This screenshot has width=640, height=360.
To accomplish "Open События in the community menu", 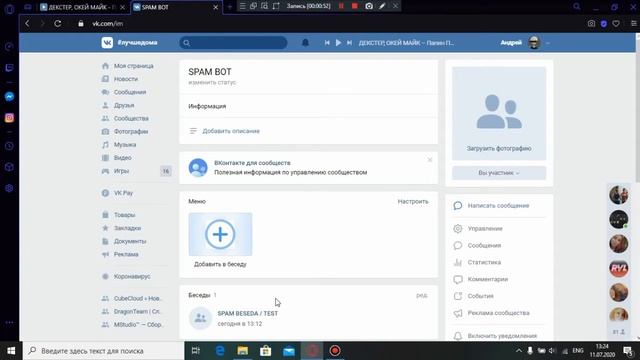I will [x=480, y=296].
